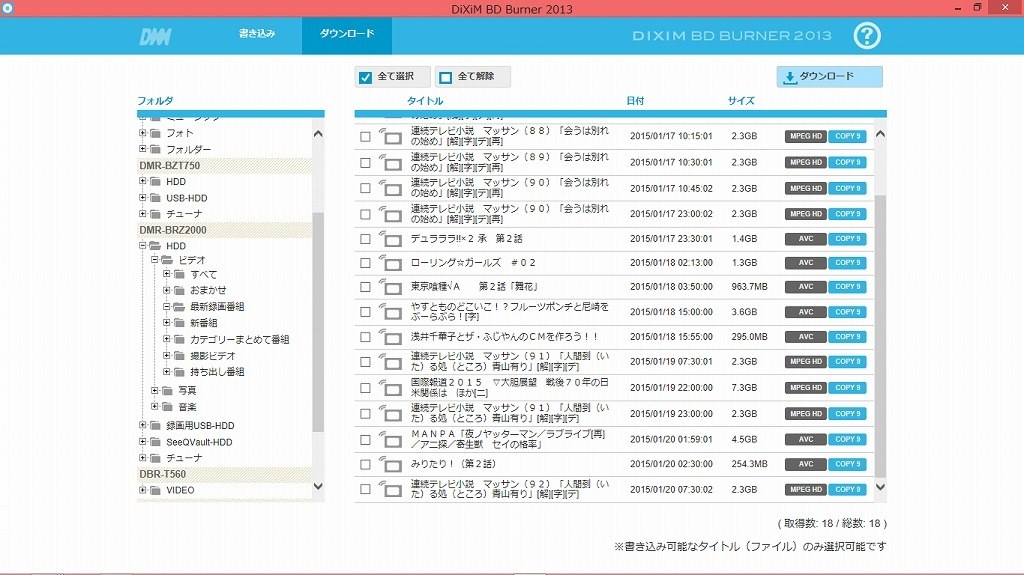Check the box for MANPA row

(x=365, y=440)
